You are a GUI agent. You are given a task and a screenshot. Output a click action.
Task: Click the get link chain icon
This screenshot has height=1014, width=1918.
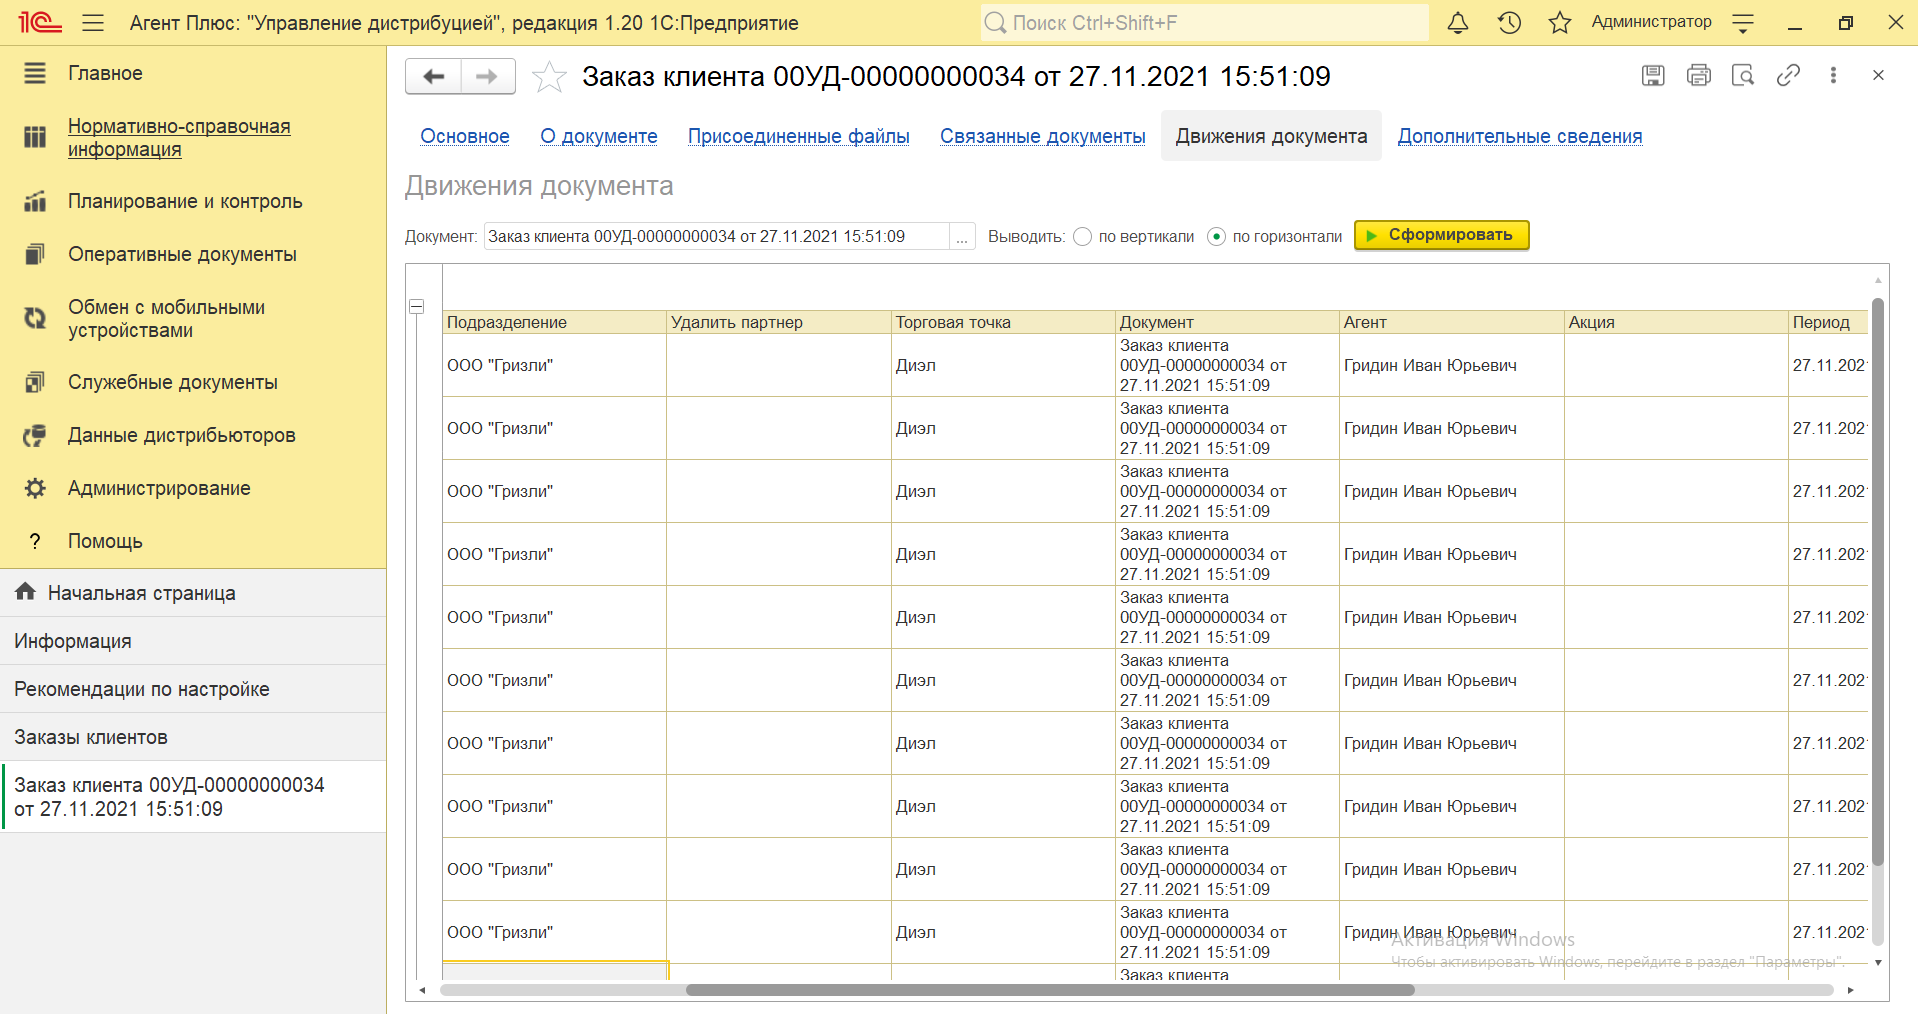tap(1788, 75)
